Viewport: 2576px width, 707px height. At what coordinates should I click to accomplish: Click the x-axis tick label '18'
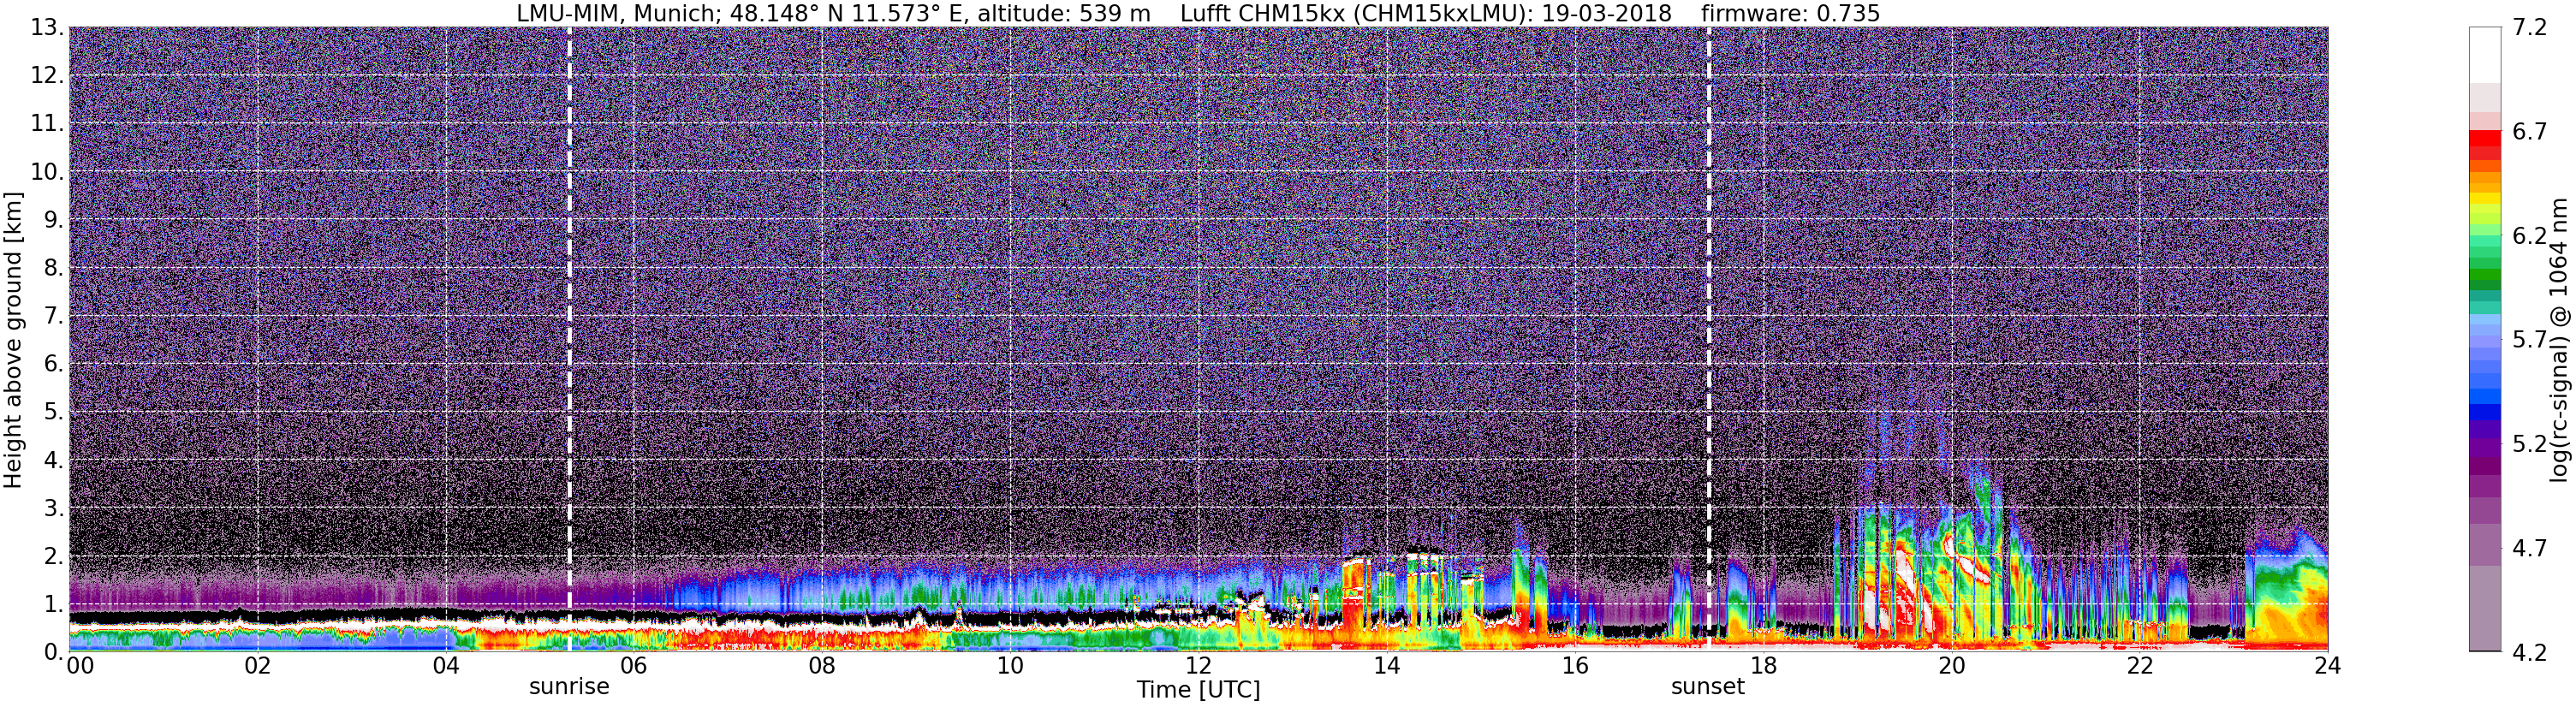[x=1763, y=666]
